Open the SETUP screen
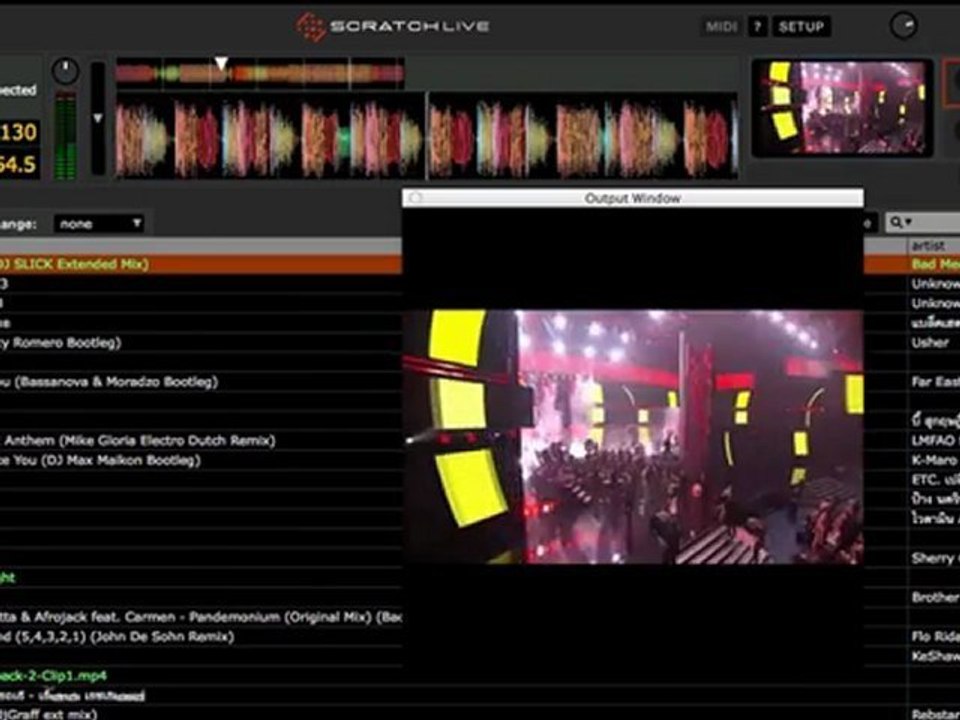960x720 pixels. (x=800, y=27)
